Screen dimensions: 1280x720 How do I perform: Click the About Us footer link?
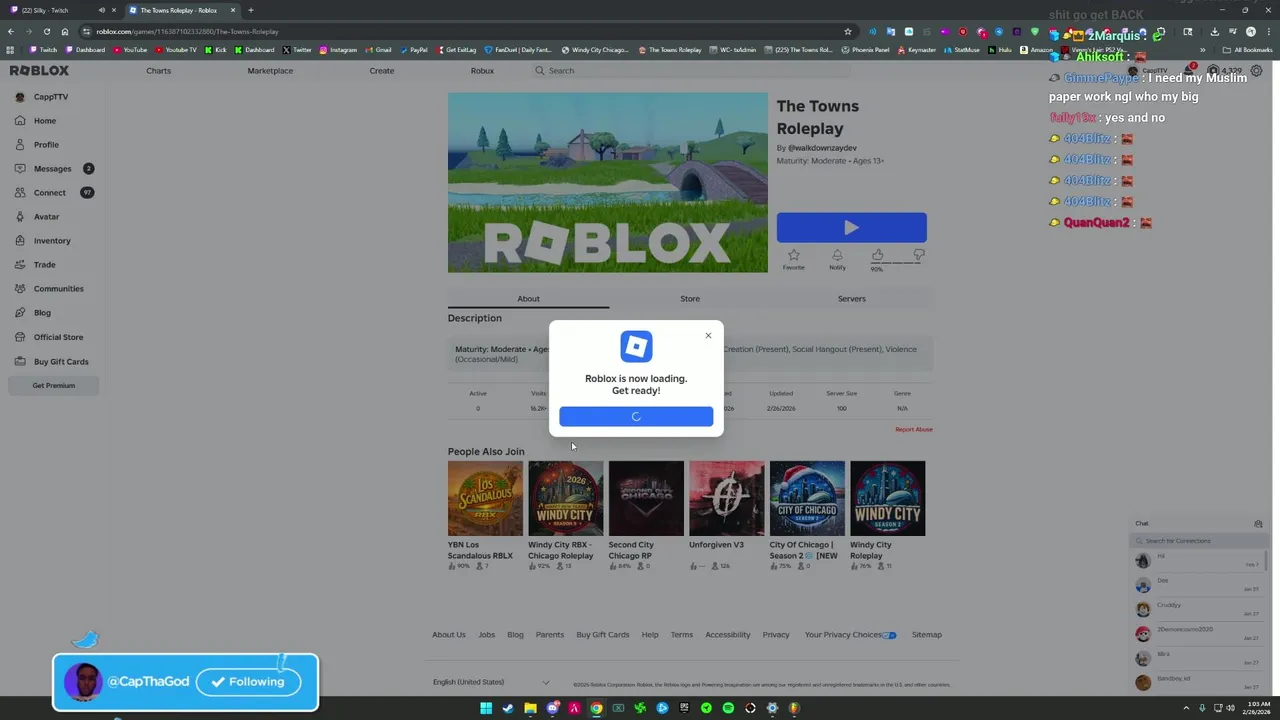(448, 635)
